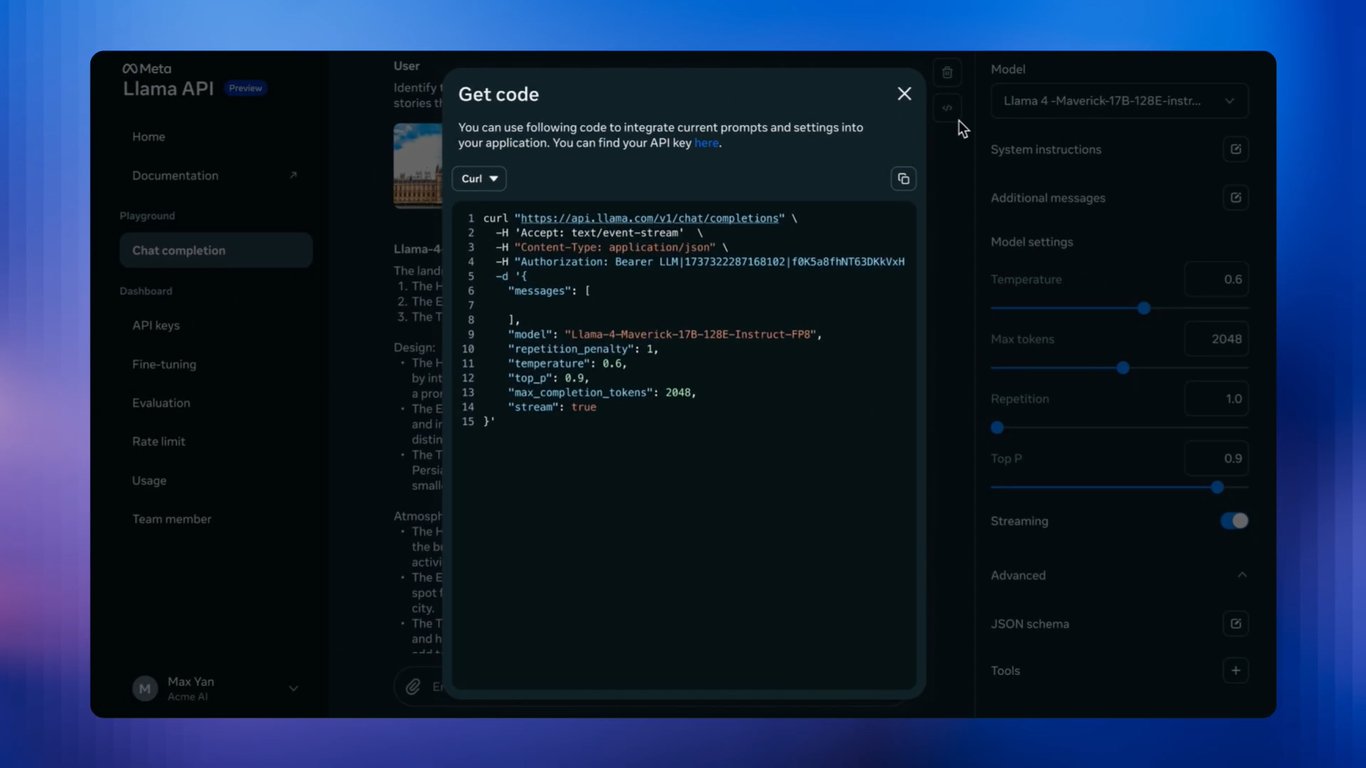Open the Curl language dropdown
Screen dimensions: 1366x768
tap(479, 179)
